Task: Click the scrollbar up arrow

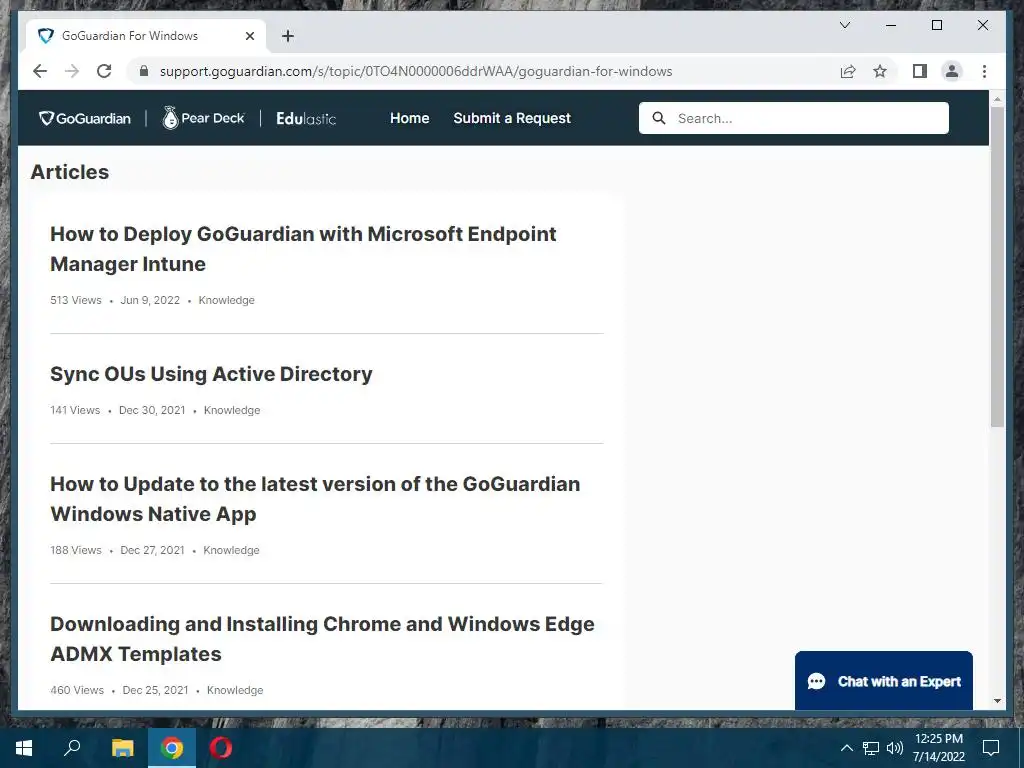Action: (x=997, y=99)
